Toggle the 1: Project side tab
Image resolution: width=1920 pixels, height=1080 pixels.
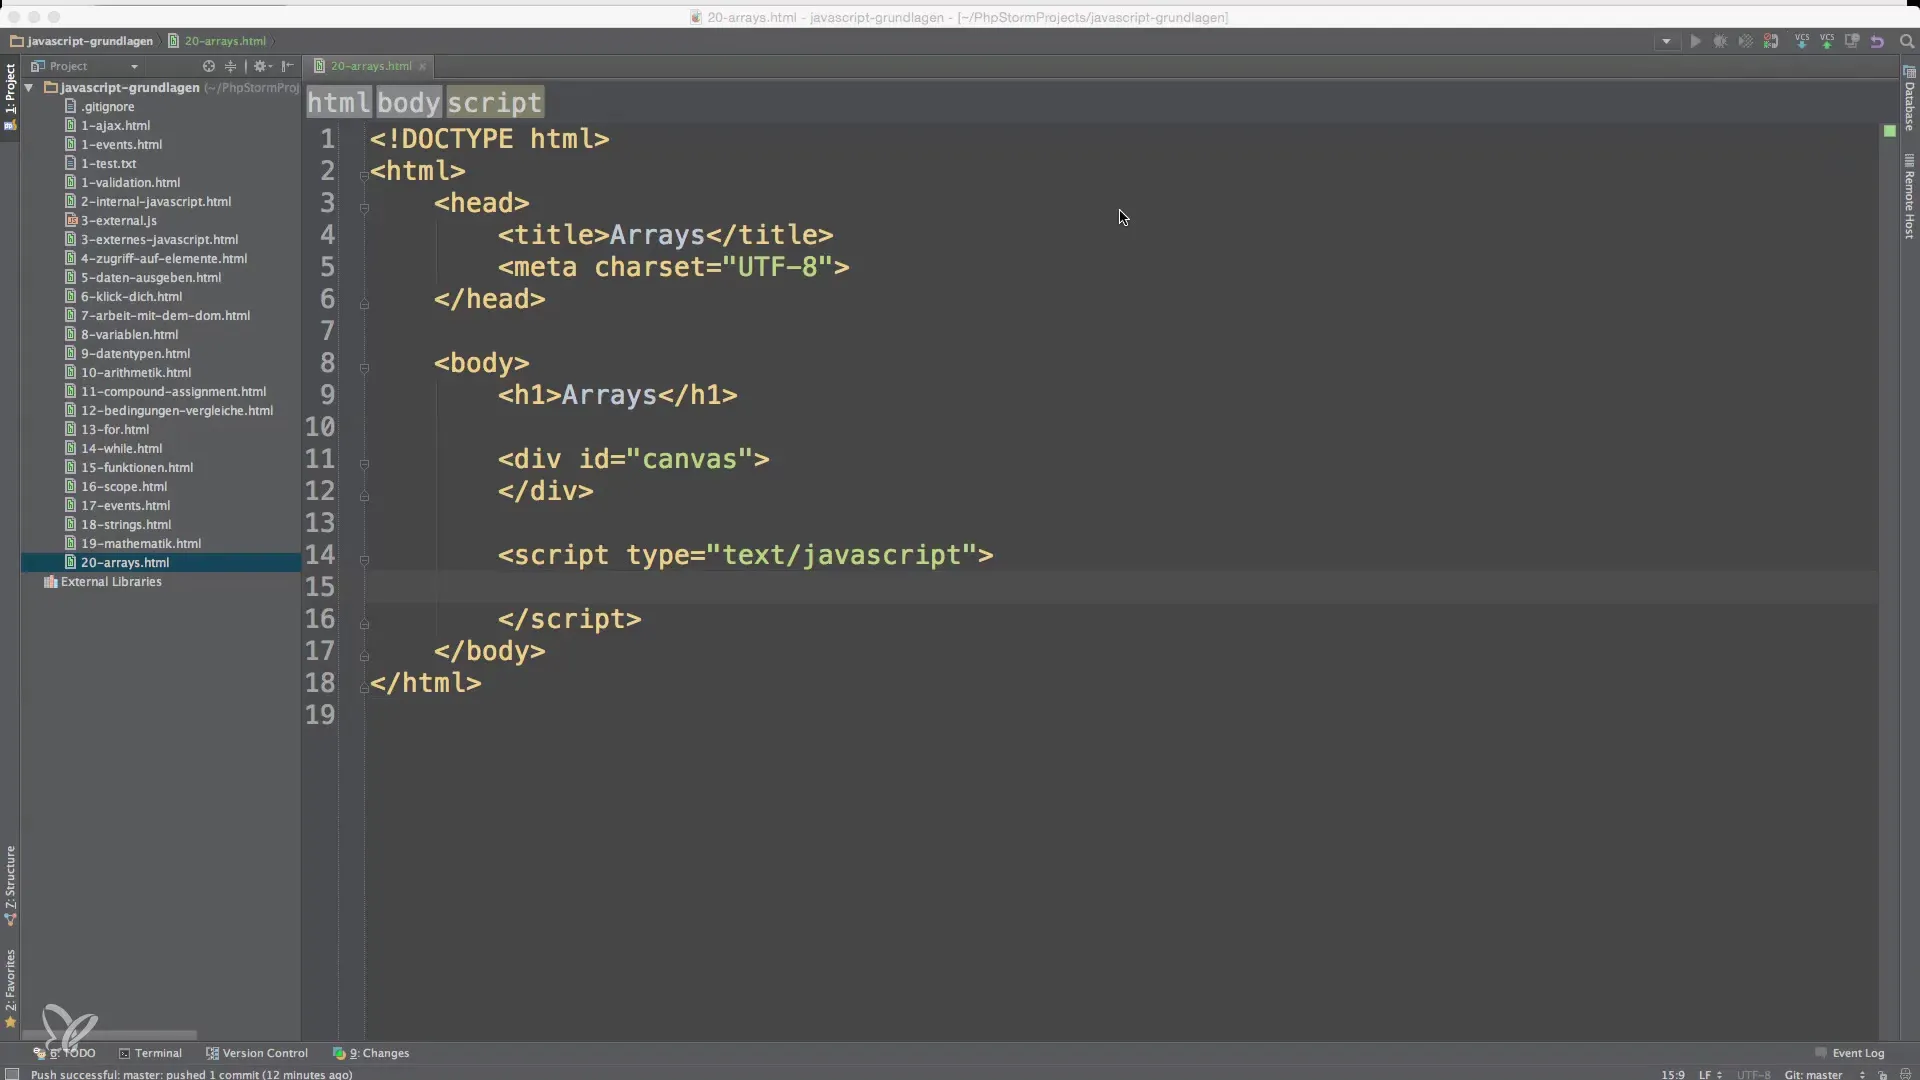[10, 98]
